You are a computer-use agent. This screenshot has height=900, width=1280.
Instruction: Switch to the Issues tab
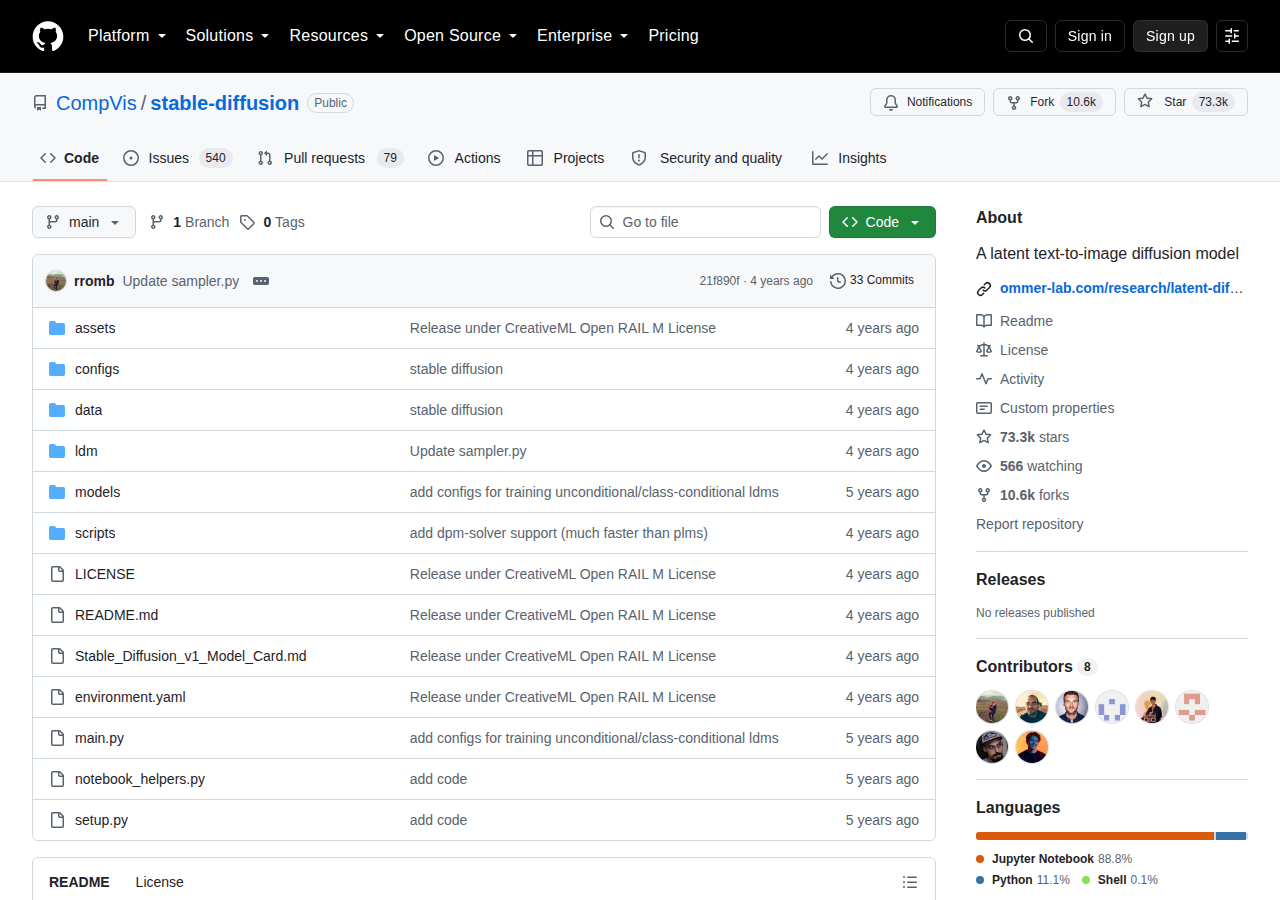tap(177, 158)
